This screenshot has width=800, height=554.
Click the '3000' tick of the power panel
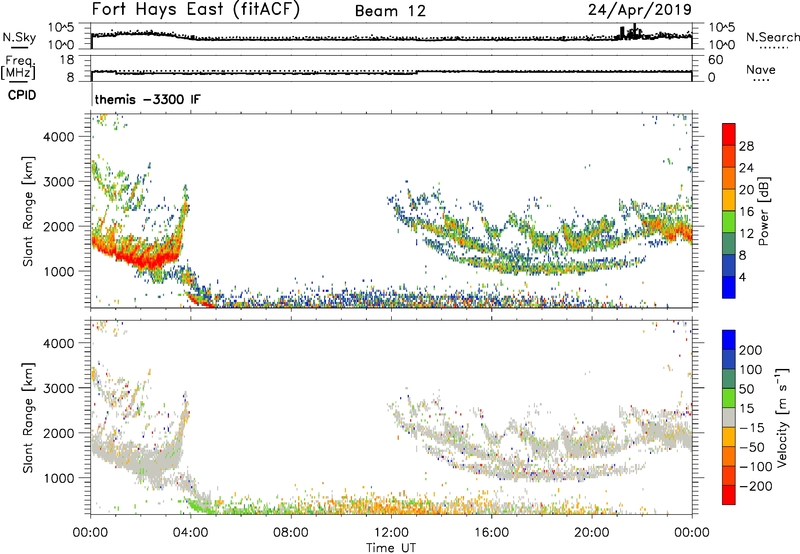(x=59, y=182)
